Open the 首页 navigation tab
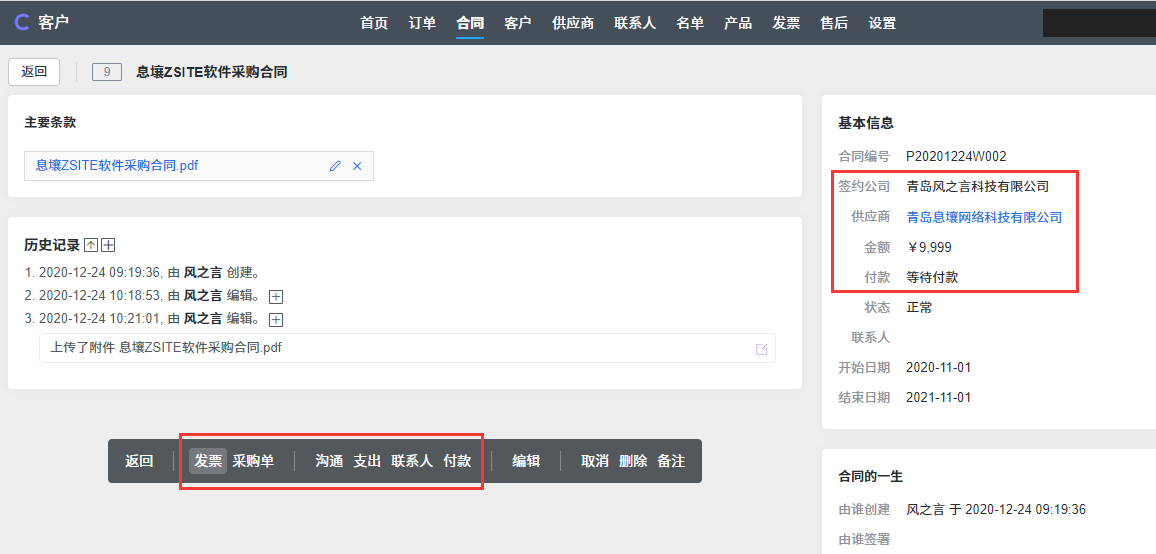 pos(374,23)
